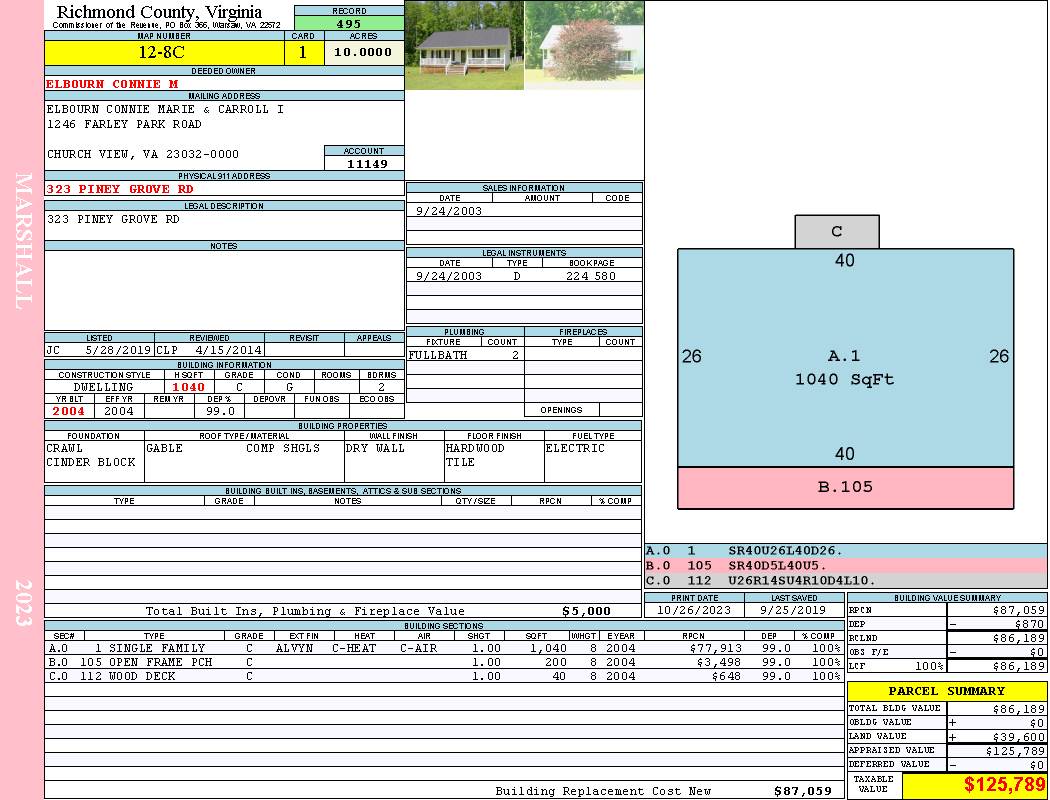This screenshot has width=1050, height=800.
Task: Select sales date 9/24/2003 under Sales Information
Action: click(x=449, y=210)
